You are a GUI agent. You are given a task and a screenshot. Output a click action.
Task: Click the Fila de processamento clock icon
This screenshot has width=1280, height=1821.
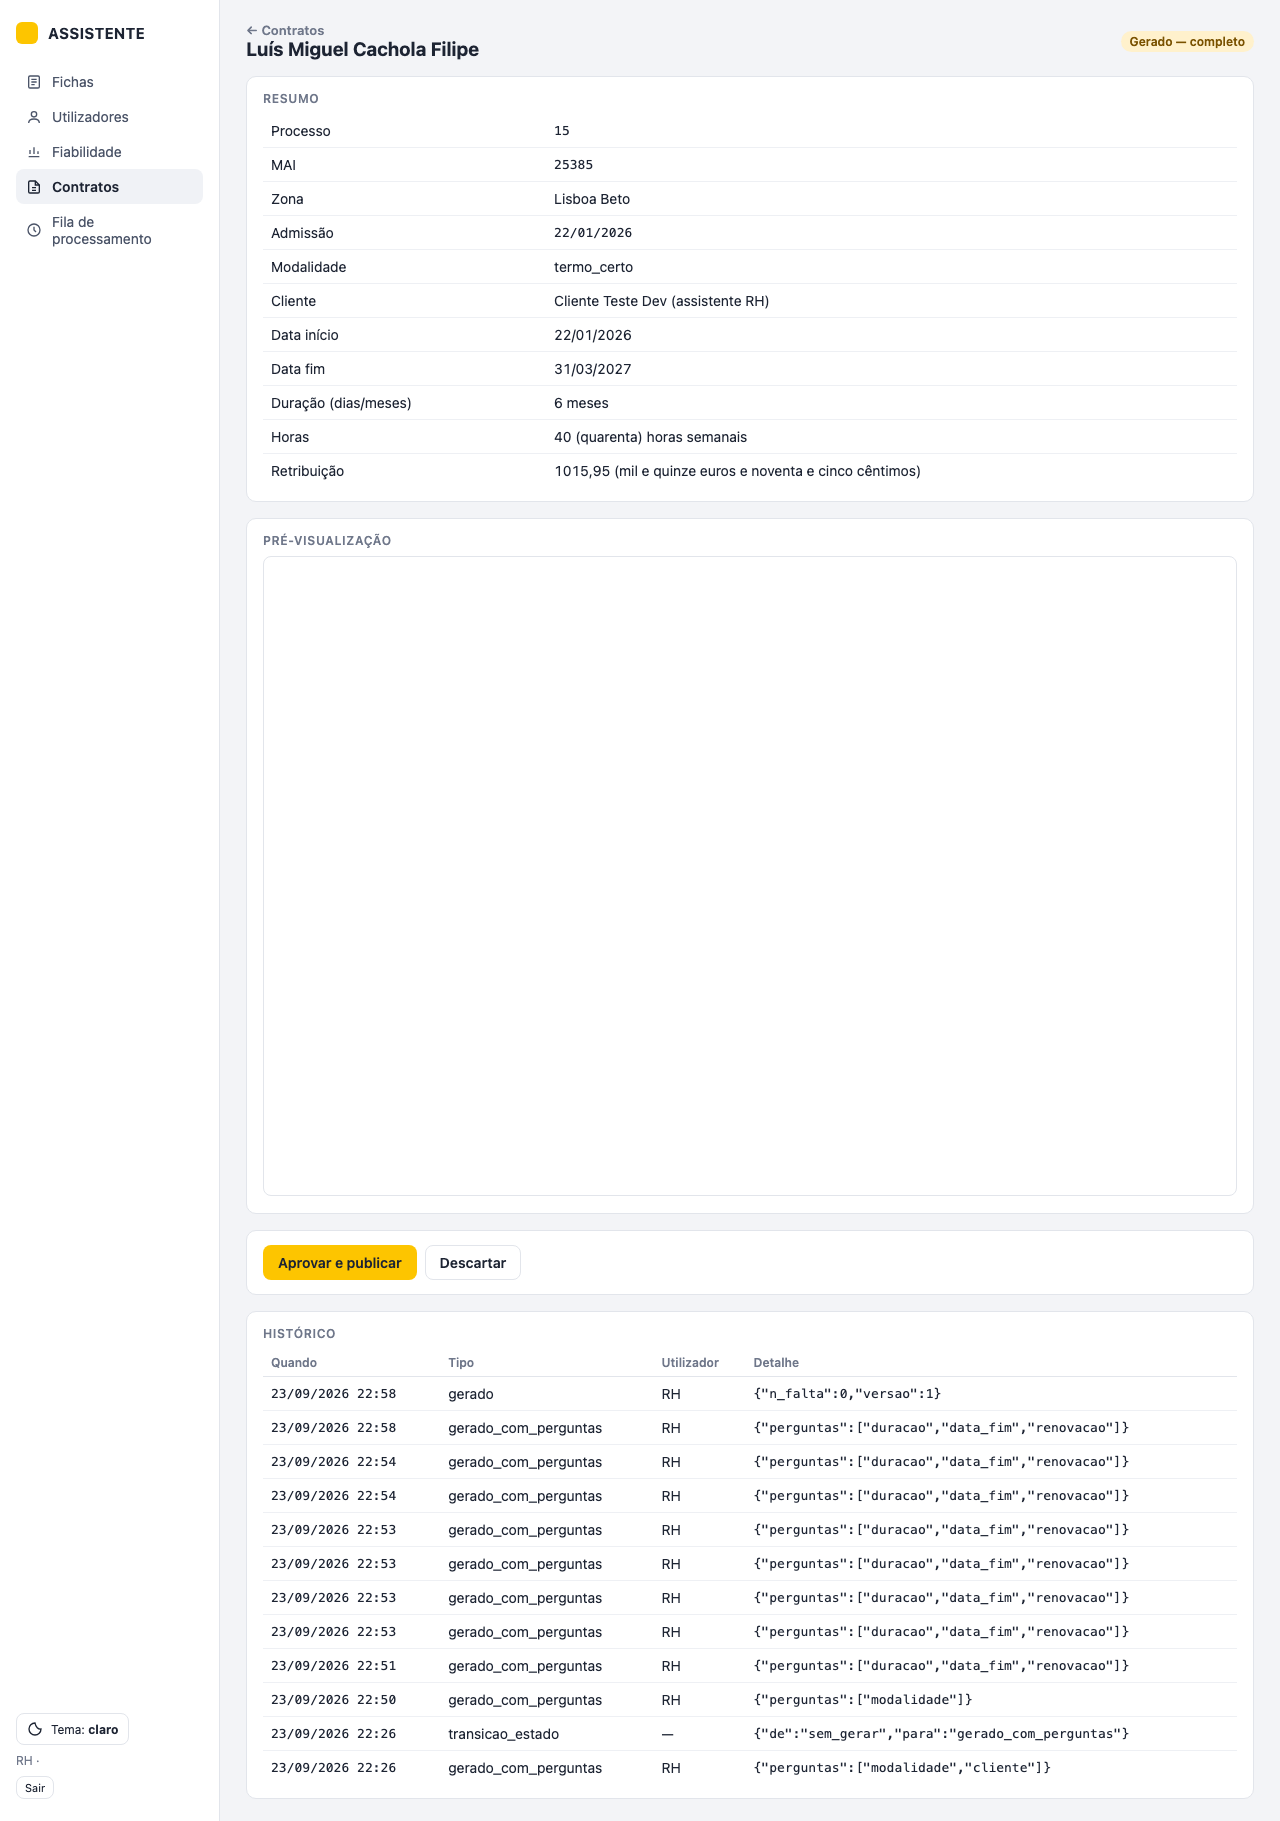[34, 230]
